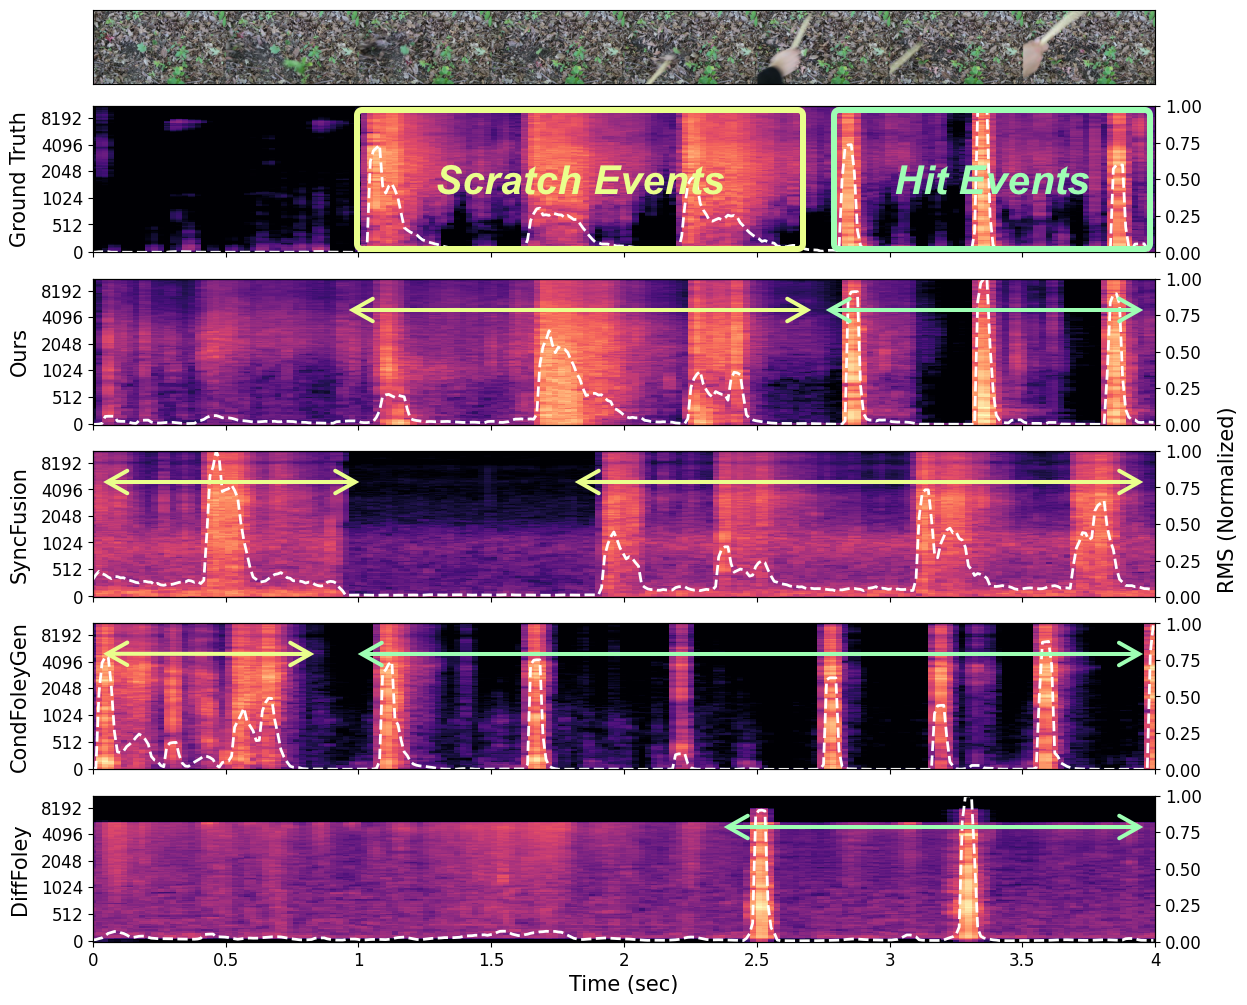Image resolution: width=1247 pixels, height=1005 pixels.
Task: Click the "0.5" time tick label
Action: (226, 959)
